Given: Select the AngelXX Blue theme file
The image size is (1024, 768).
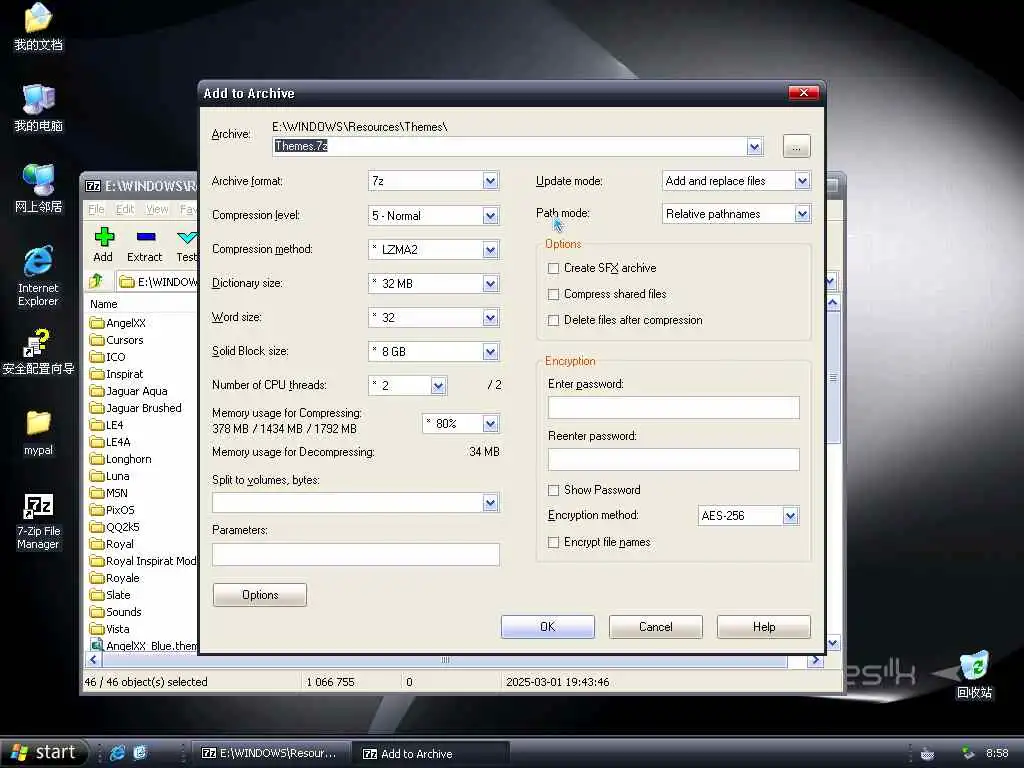Looking at the screenshot, I should click(x=144, y=646).
